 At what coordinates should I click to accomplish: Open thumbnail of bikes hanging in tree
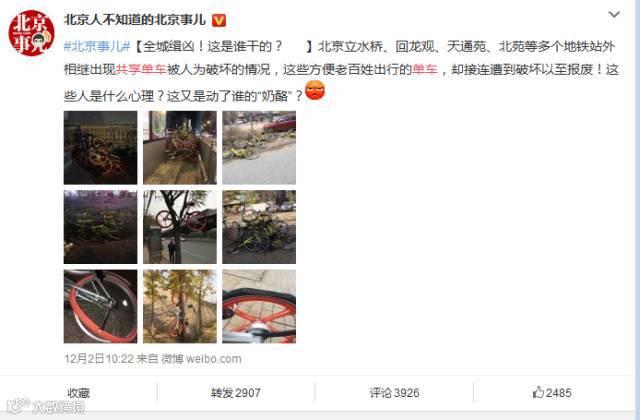click(180, 227)
